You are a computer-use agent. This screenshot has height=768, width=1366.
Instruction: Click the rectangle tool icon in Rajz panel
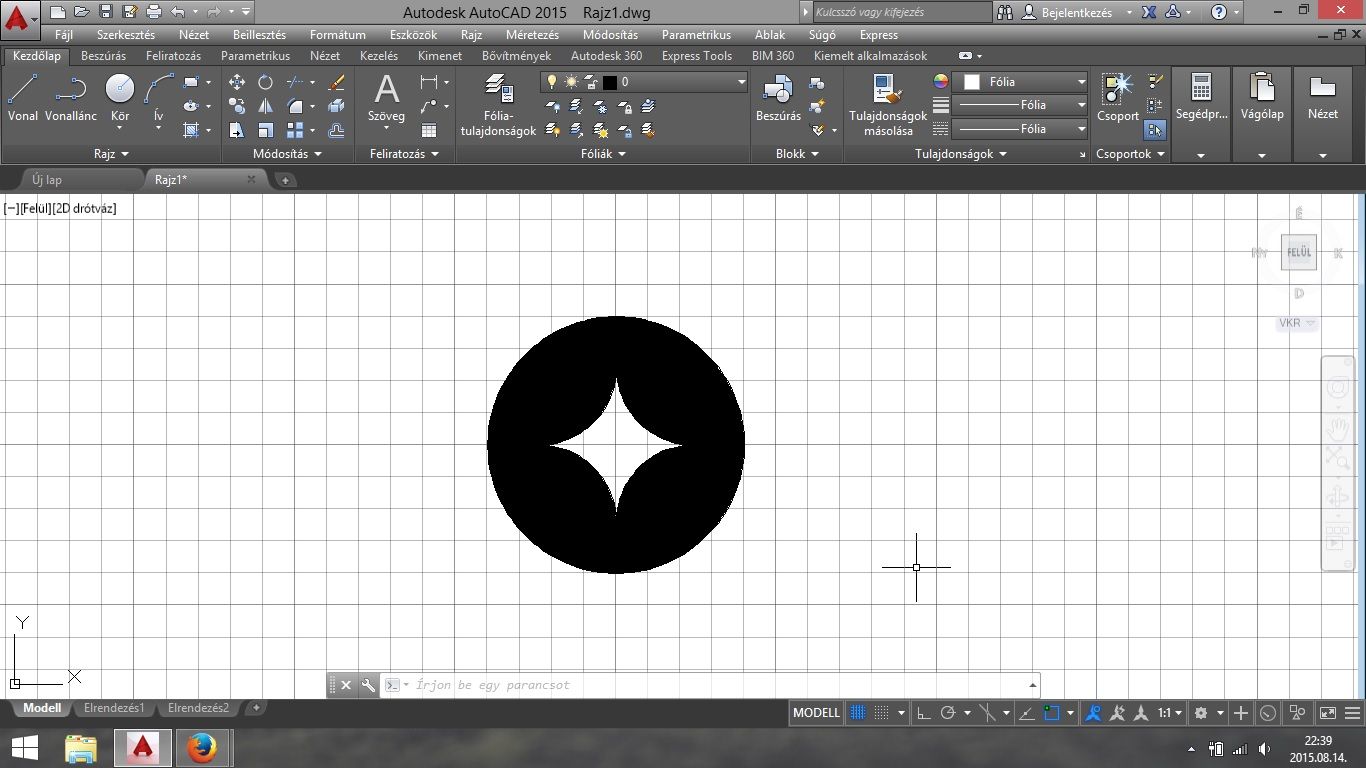(x=192, y=82)
